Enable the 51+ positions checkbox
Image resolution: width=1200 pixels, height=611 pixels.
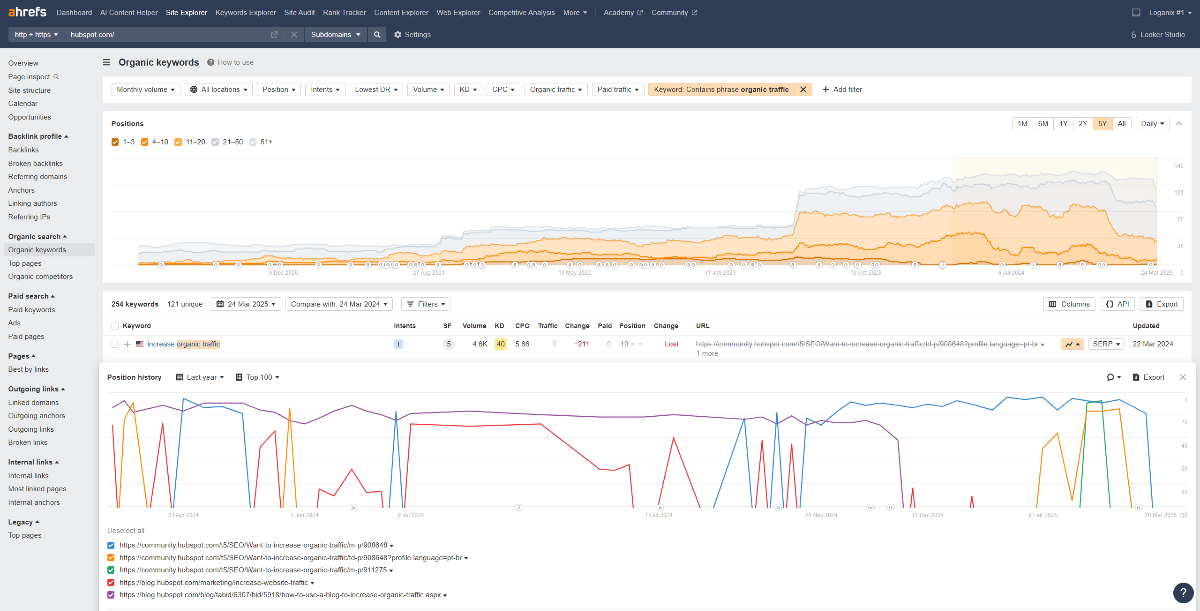point(253,142)
